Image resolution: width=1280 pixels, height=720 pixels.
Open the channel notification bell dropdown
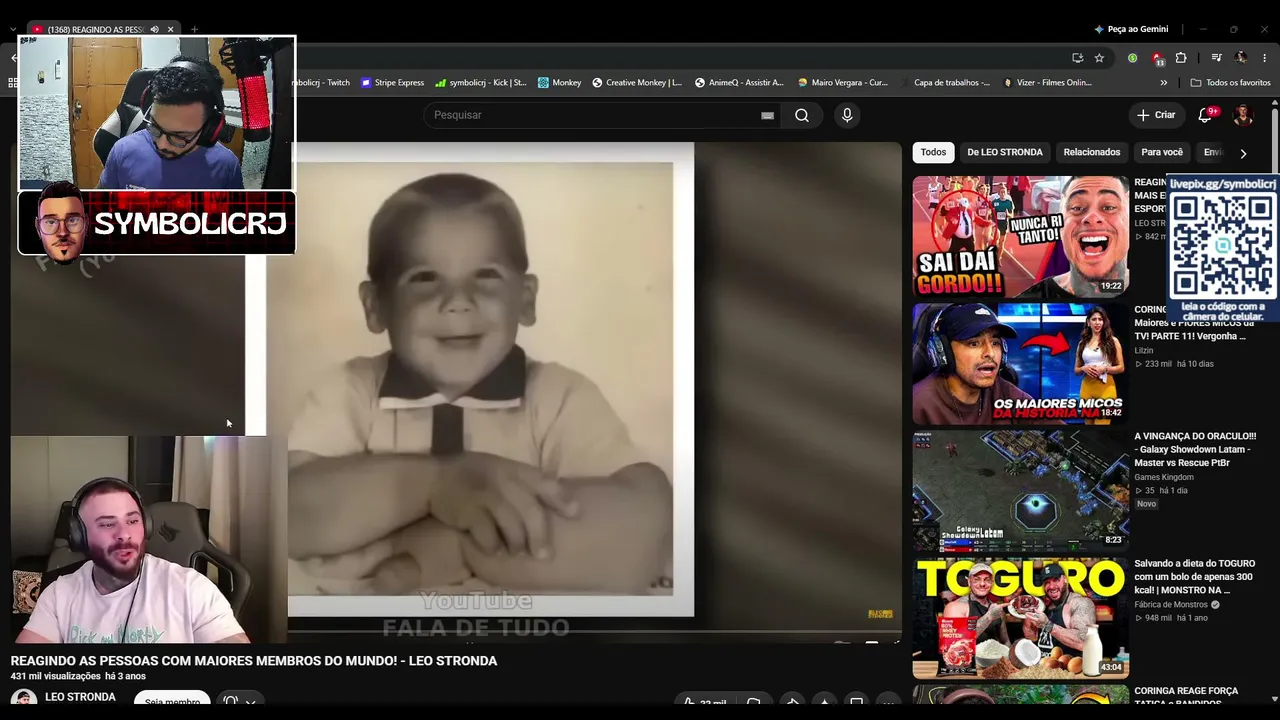(x=239, y=701)
